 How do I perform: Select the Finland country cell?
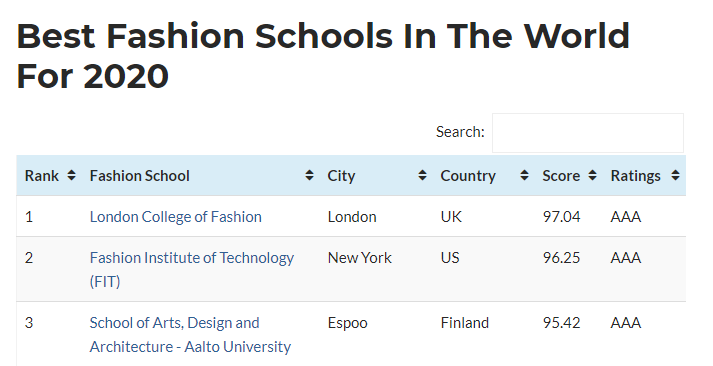464,323
